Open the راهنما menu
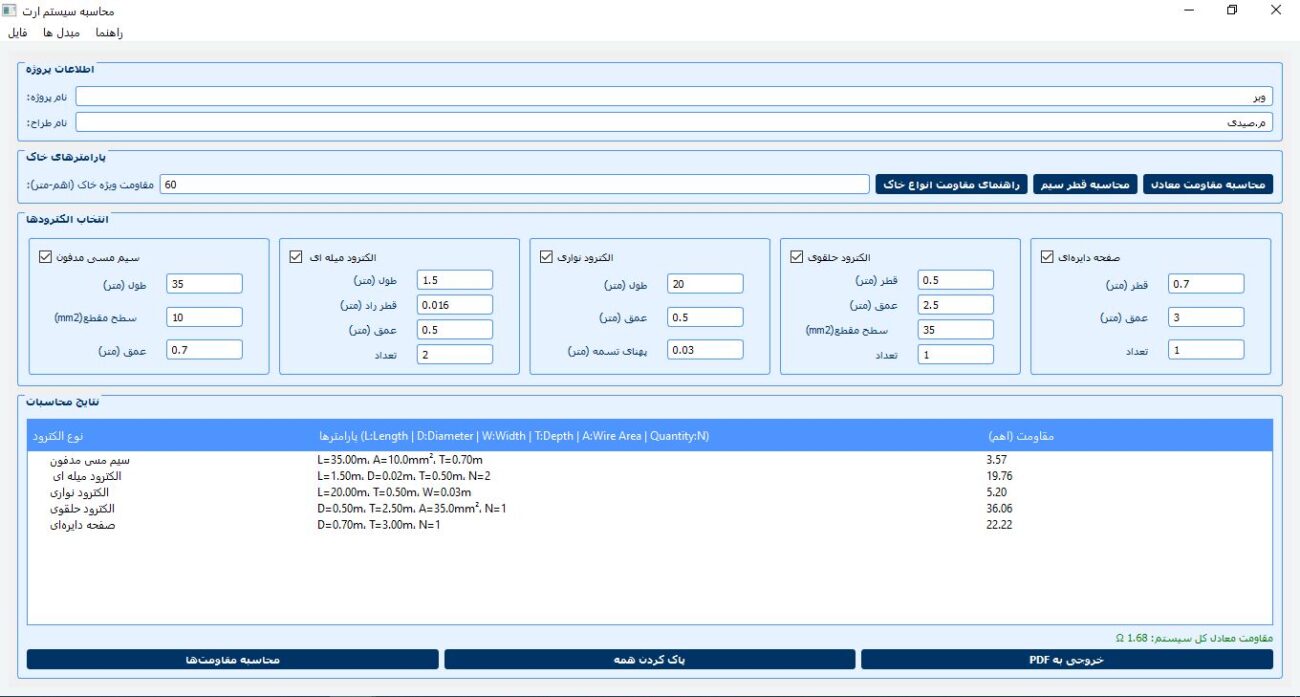The image size is (1300, 697). [108, 32]
